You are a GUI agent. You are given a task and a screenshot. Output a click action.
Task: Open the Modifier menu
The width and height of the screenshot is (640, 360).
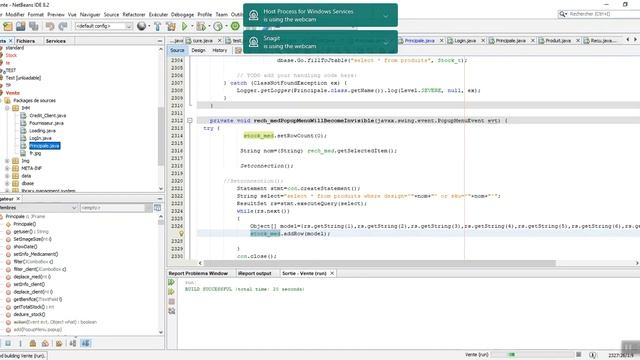[x=15, y=14]
